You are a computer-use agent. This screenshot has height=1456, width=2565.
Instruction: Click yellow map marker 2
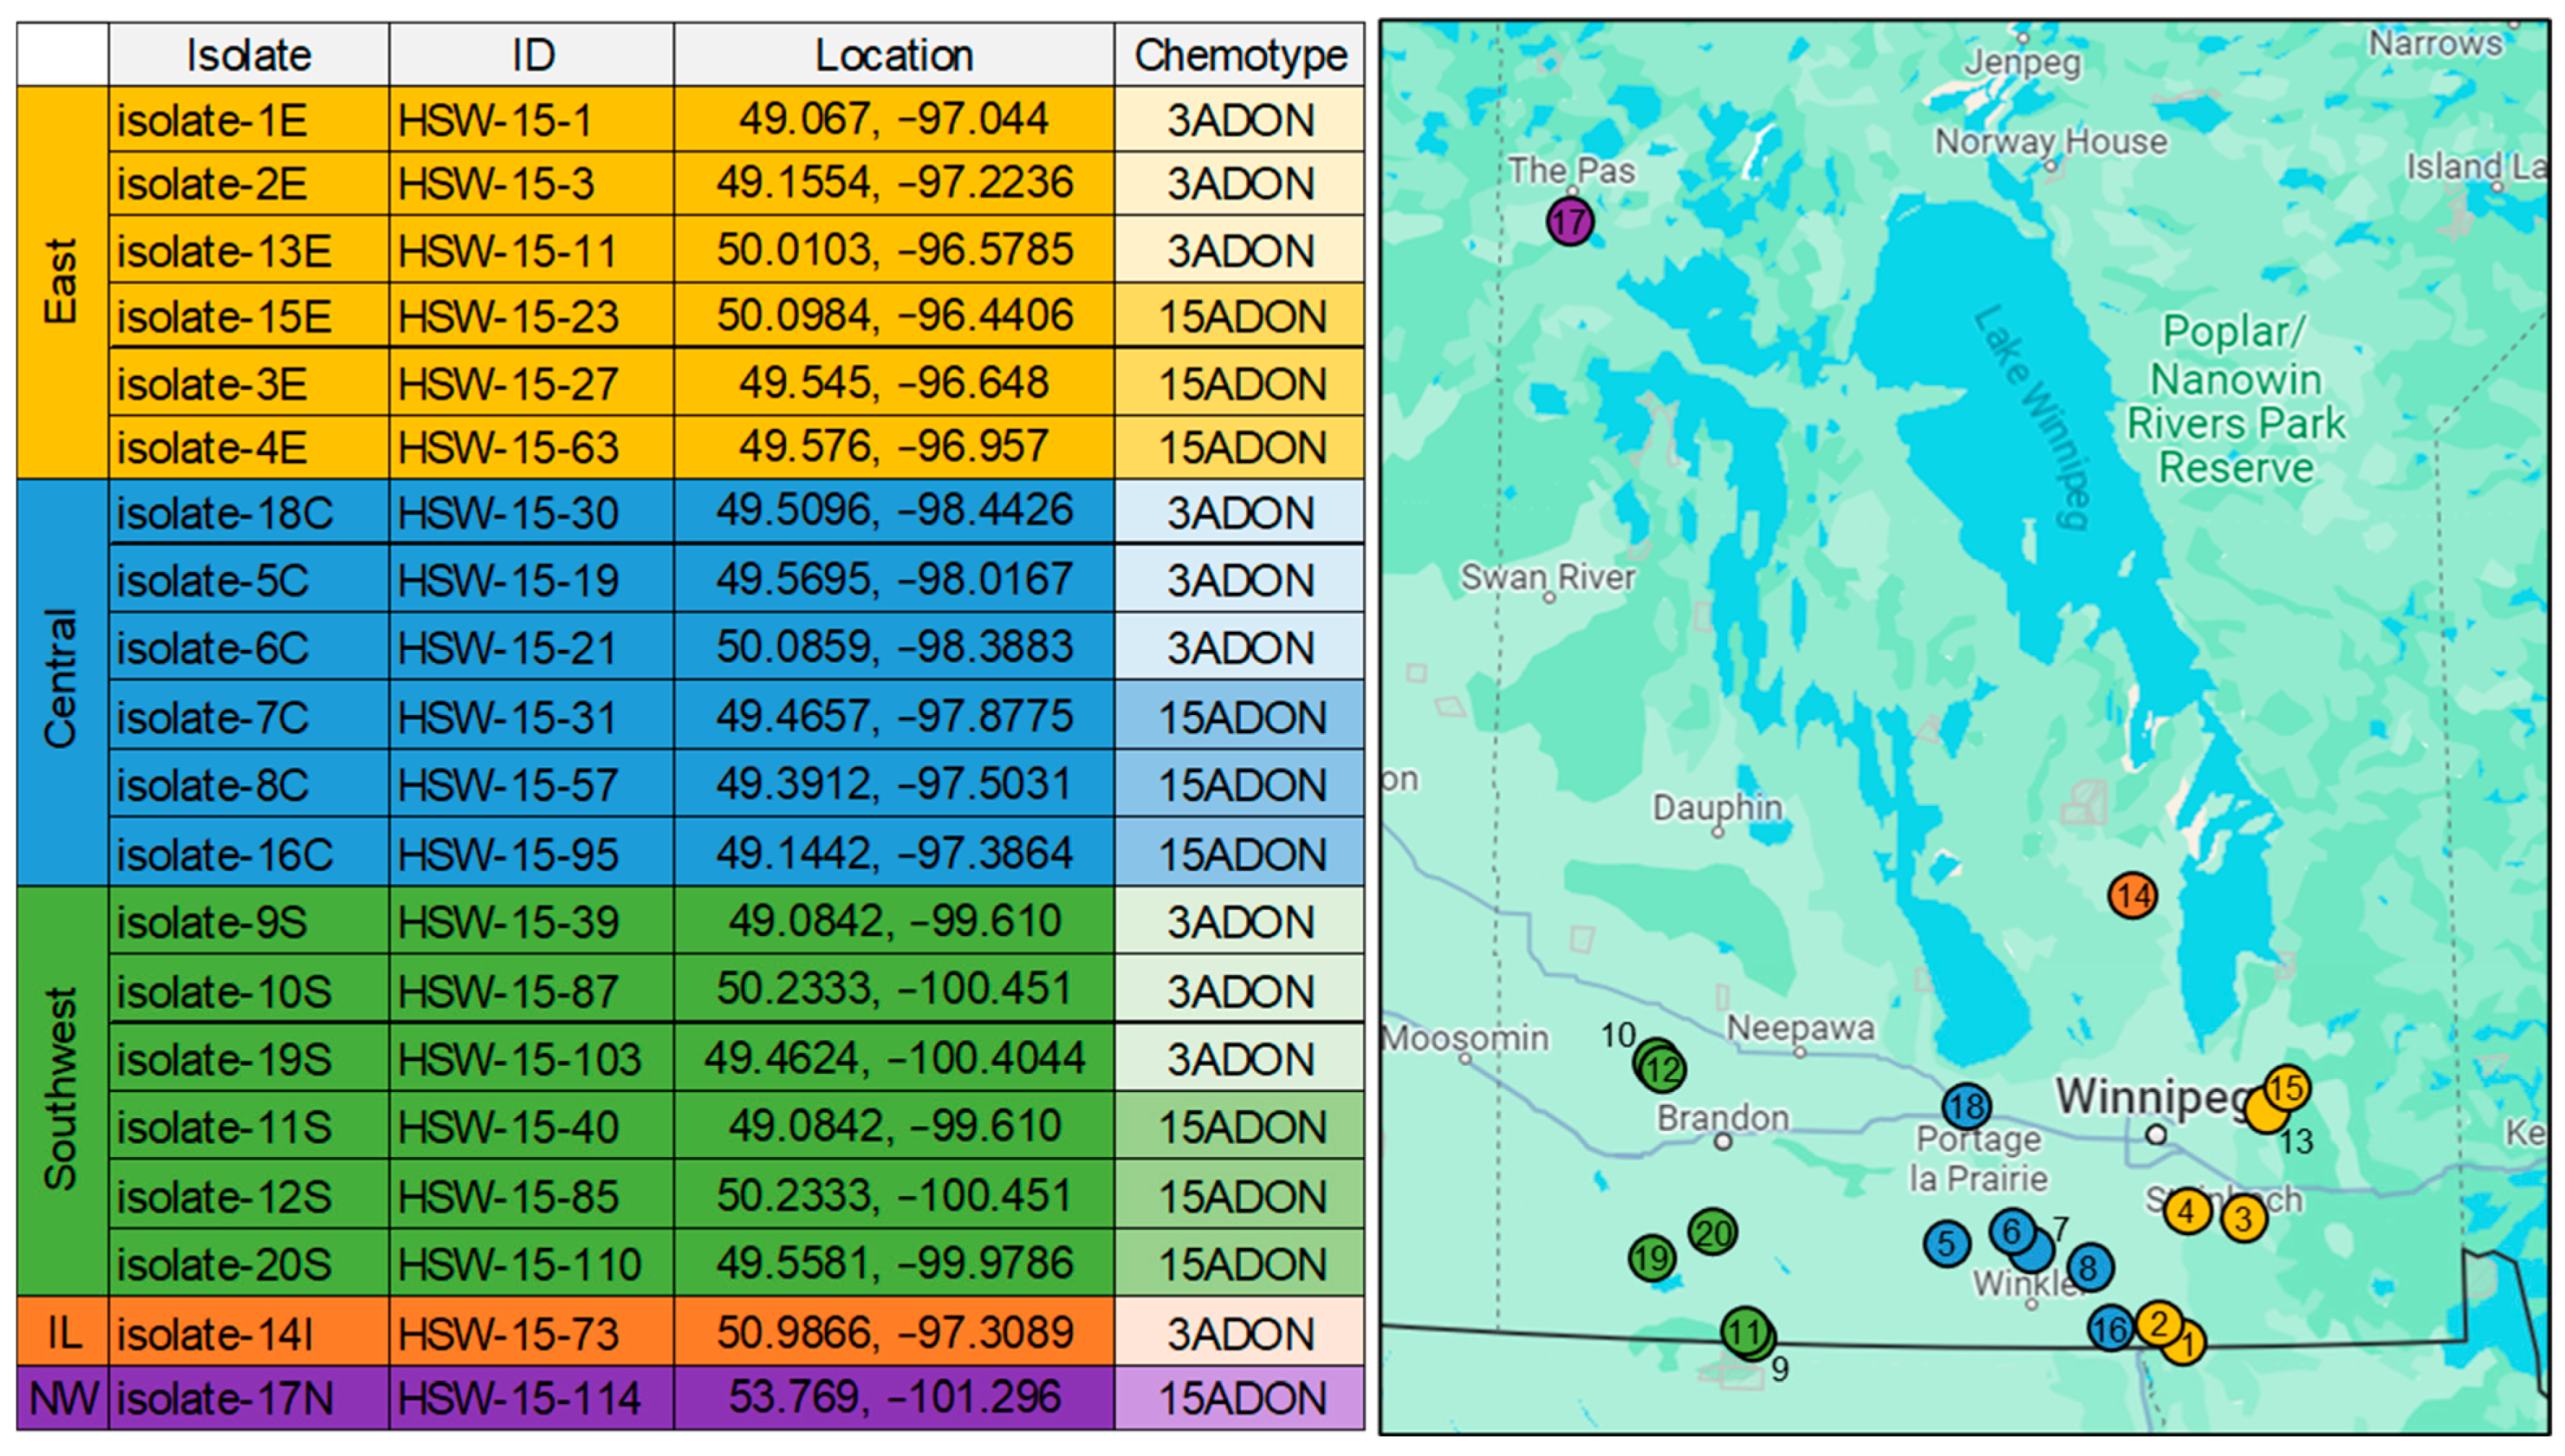click(x=2159, y=1323)
